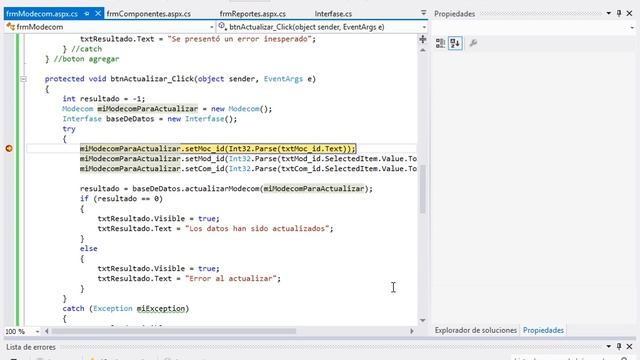Click '//boton agregar' comment
Image resolution: width=640 pixels, height=360 pixels.
(87, 59)
